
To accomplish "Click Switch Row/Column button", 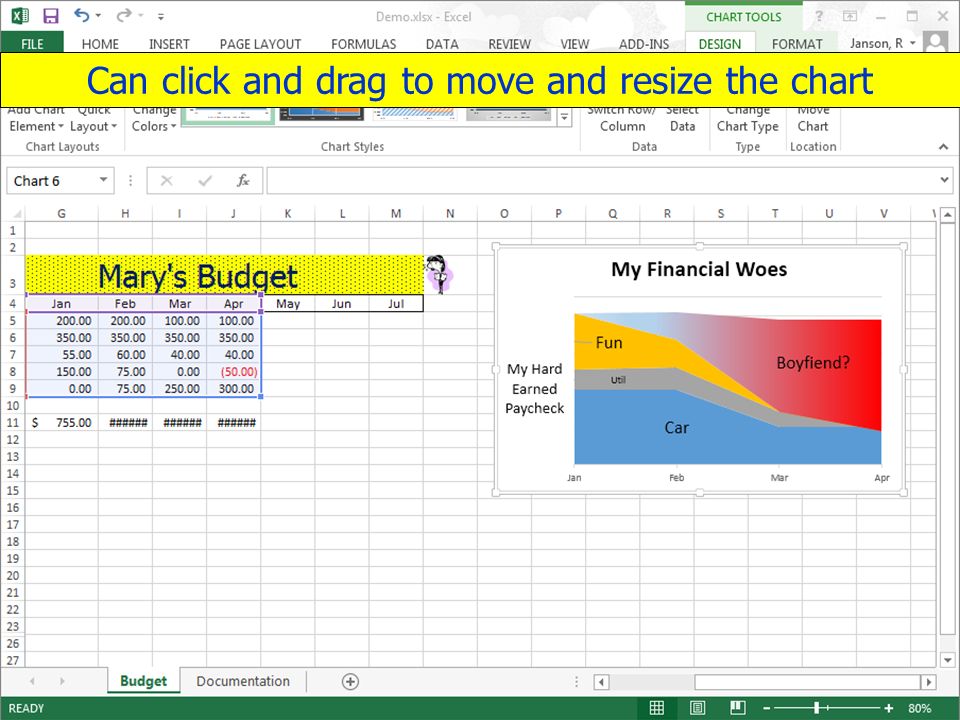I will (x=622, y=119).
